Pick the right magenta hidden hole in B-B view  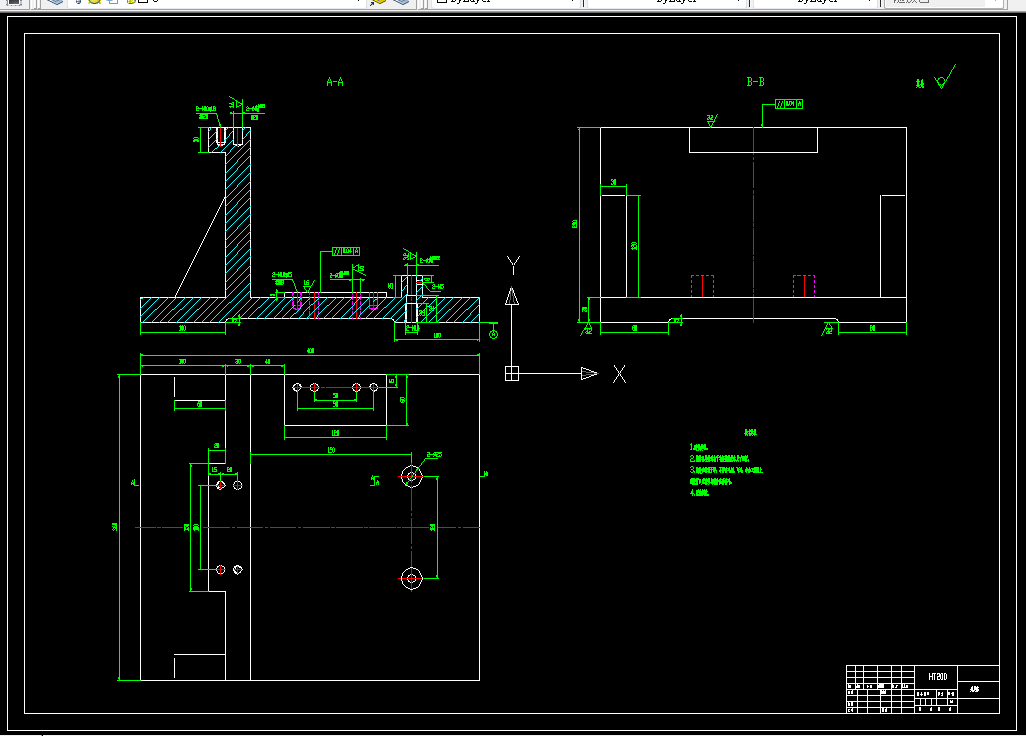coord(804,286)
